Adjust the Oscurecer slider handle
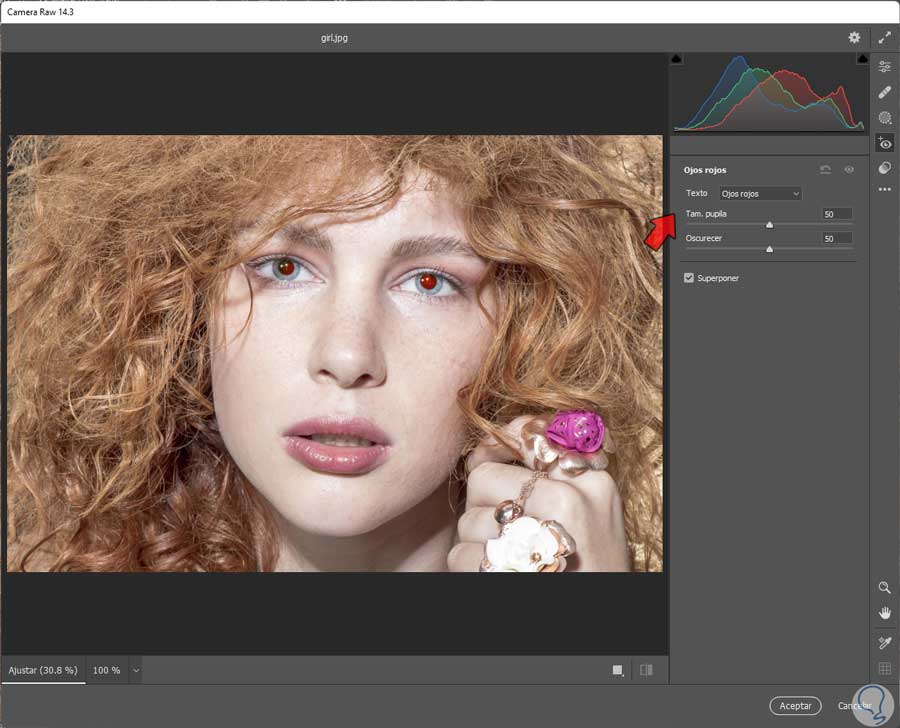Viewport: 900px width, 728px height. pos(770,249)
